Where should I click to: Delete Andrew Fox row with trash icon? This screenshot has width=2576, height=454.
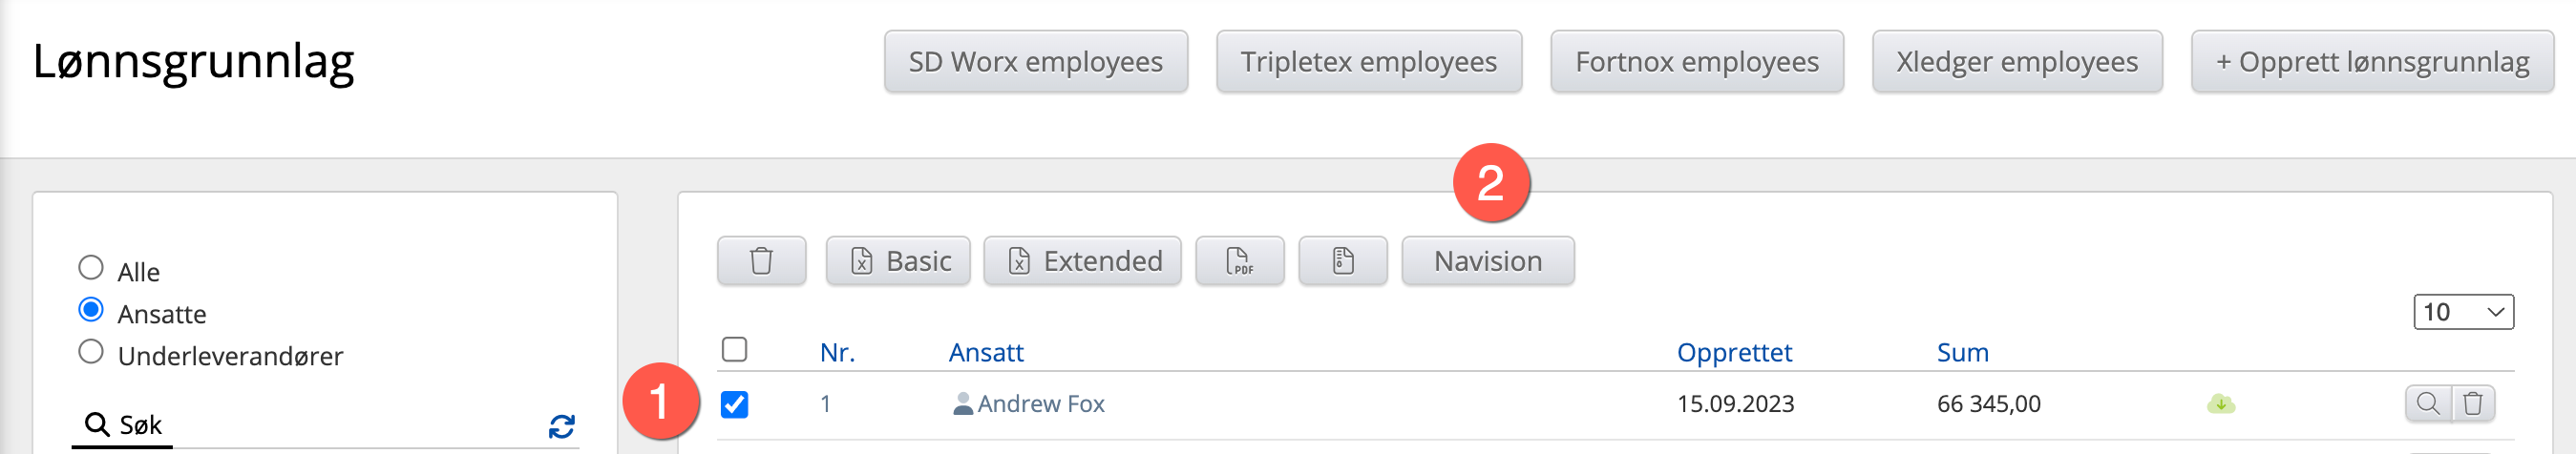point(2472,404)
